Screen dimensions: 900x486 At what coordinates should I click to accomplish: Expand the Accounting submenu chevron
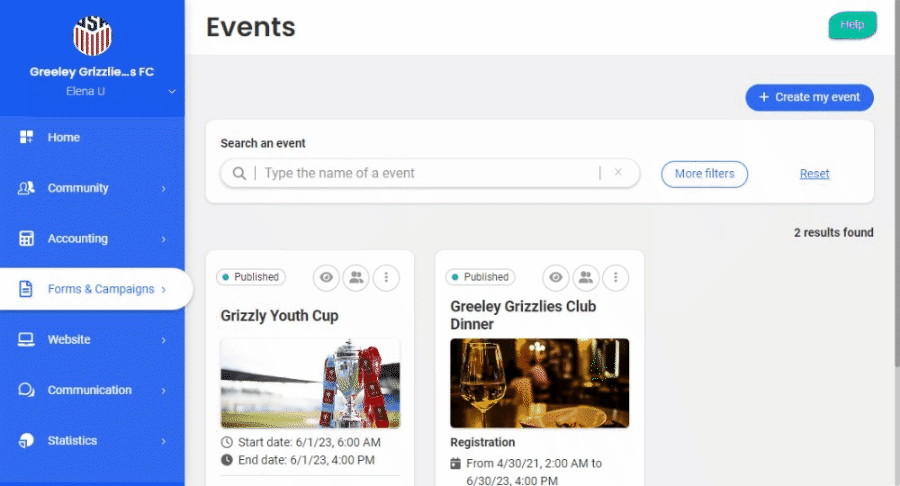tap(163, 239)
